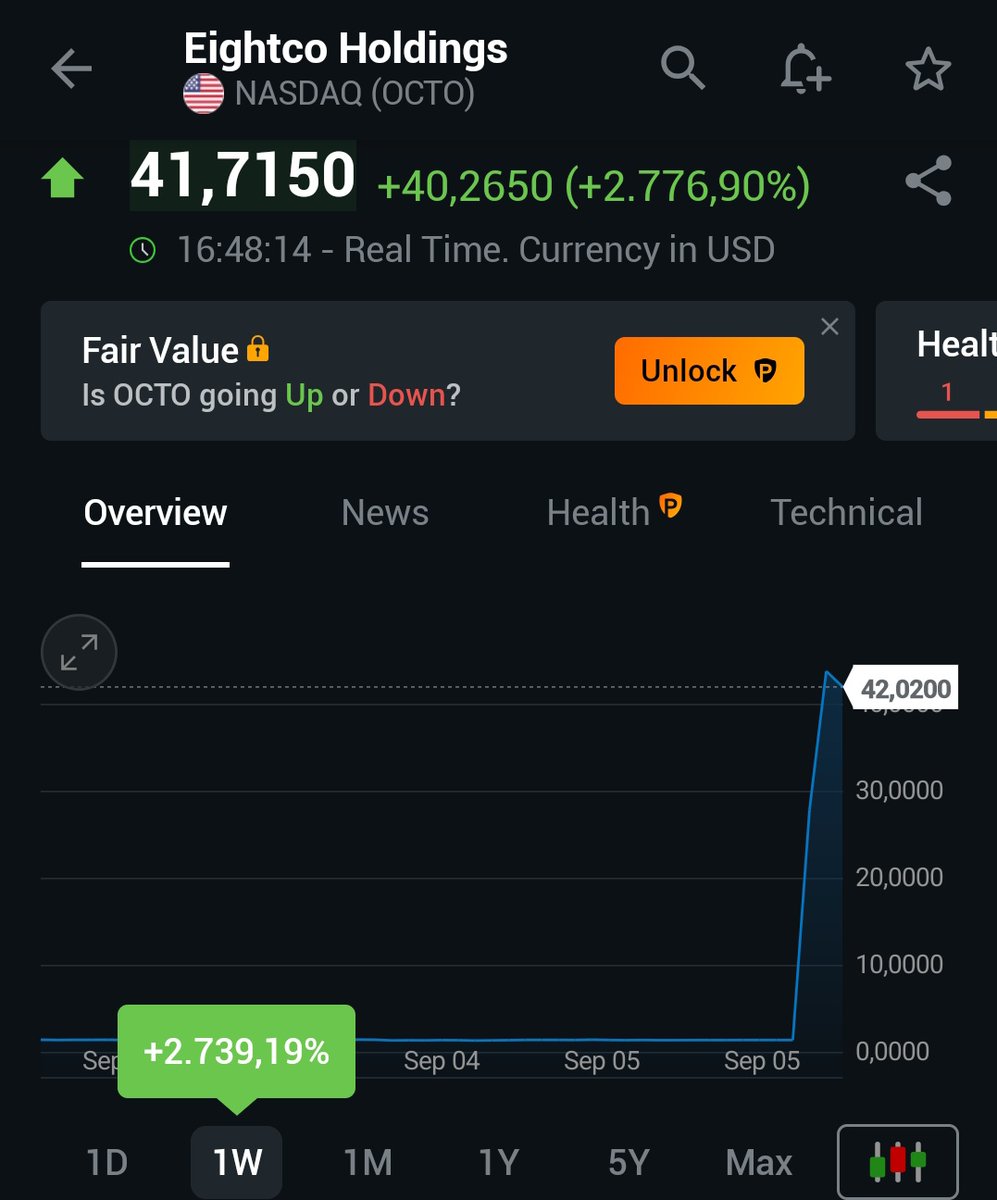This screenshot has width=997, height=1200.
Task: Expand the chart to fullscreen
Action: 79,653
